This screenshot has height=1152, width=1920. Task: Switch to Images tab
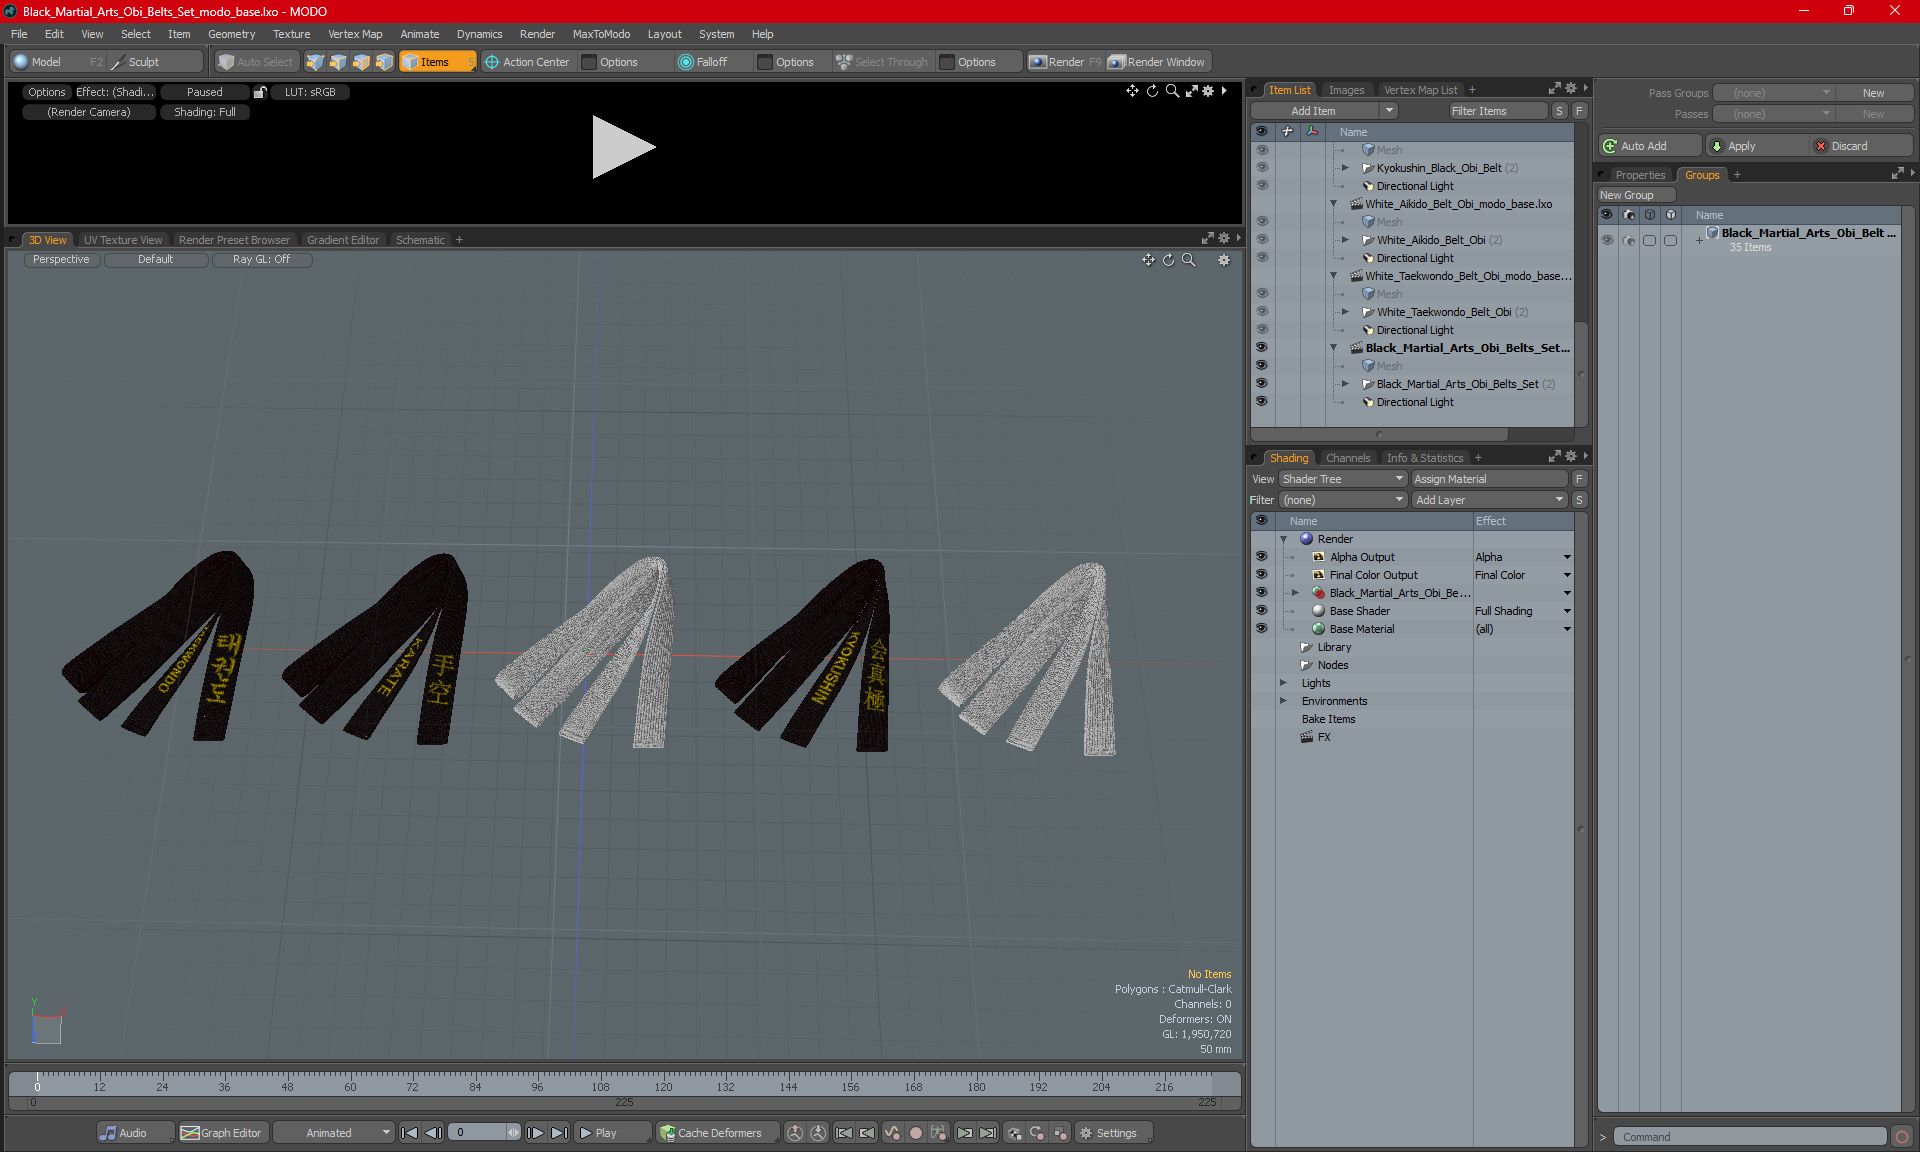tap(1346, 90)
